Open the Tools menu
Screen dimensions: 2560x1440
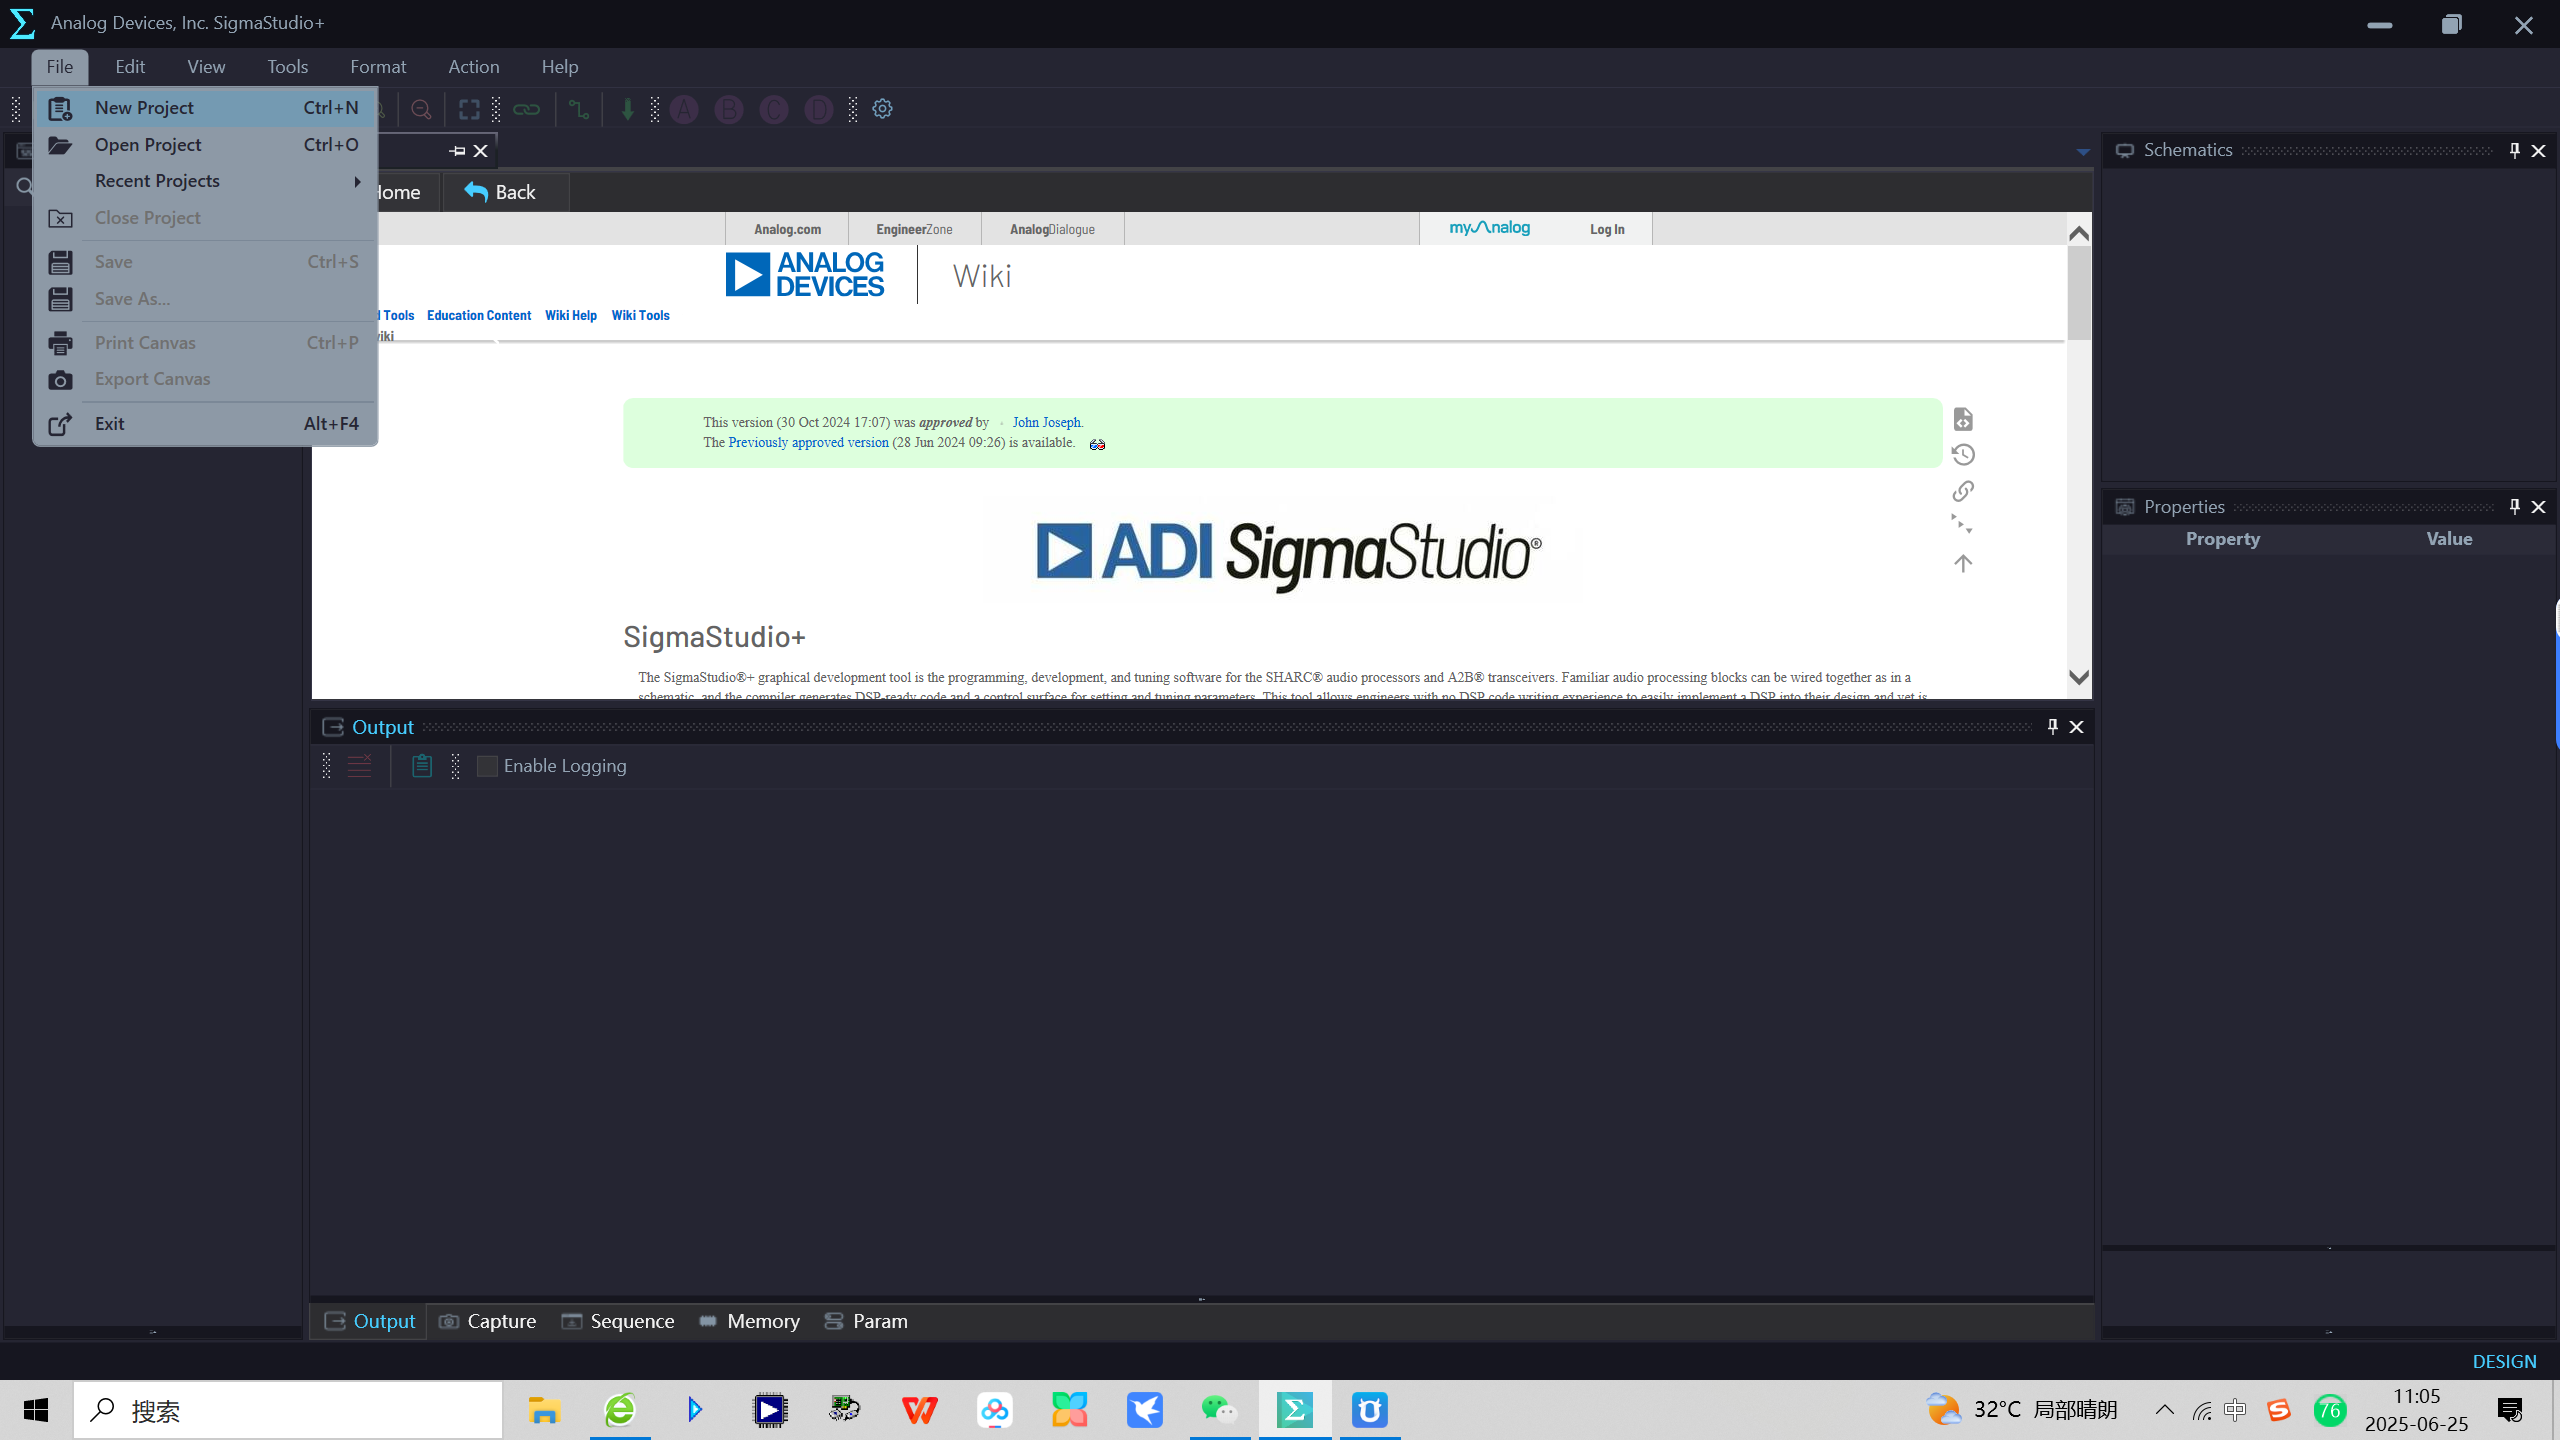click(x=287, y=67)
